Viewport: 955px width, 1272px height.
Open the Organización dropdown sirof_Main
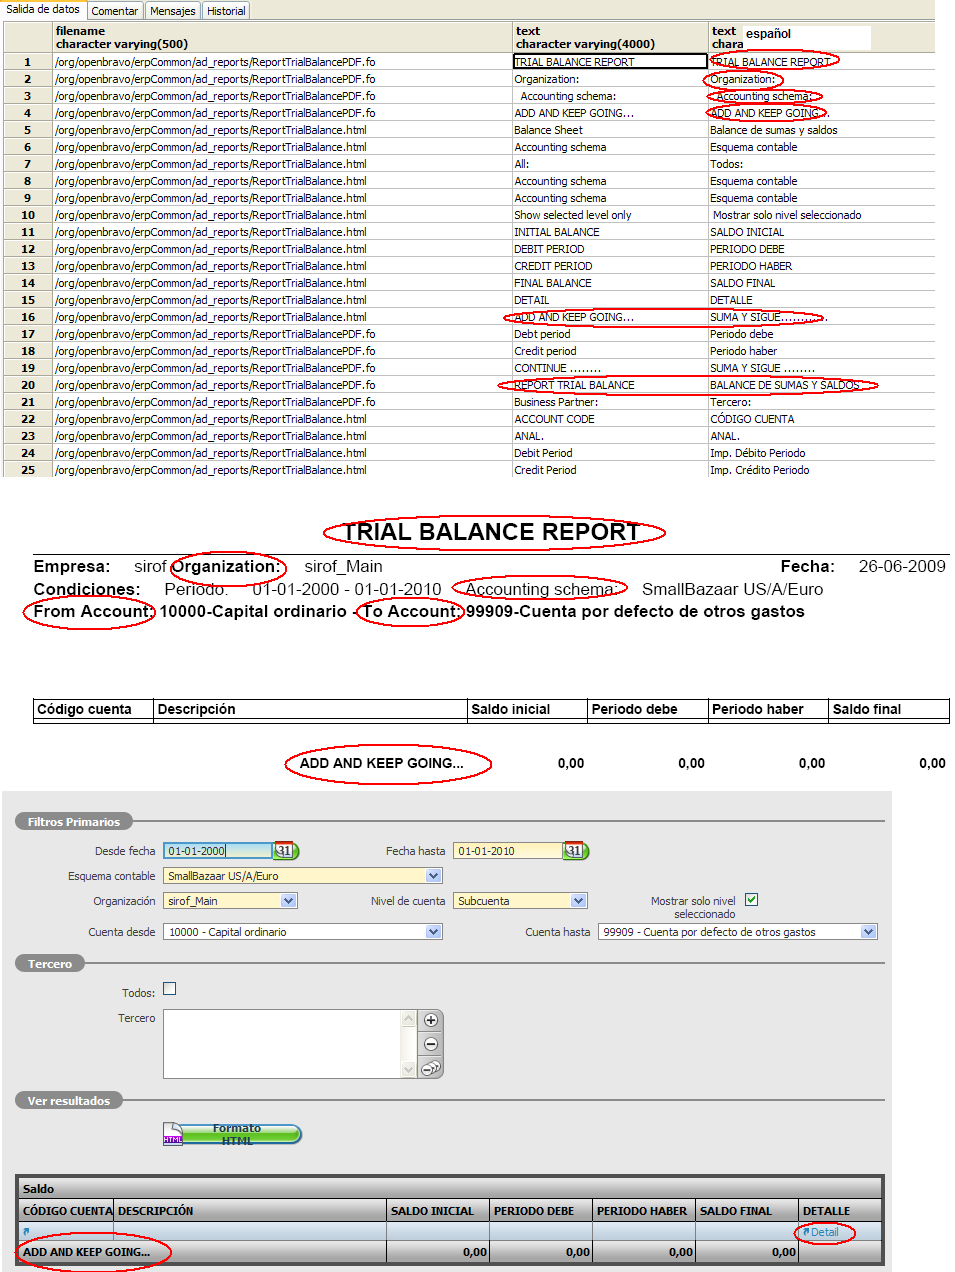point(289,901)
